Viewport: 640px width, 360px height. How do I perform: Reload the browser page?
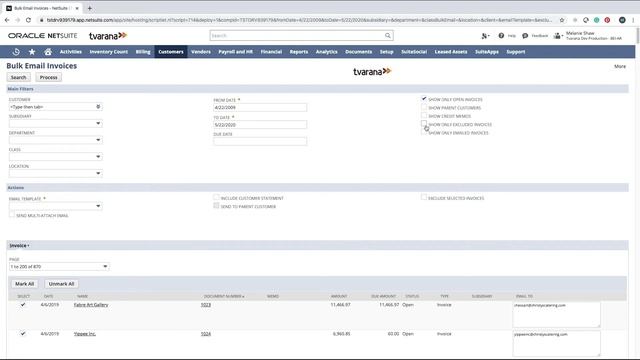pos(28,20)
